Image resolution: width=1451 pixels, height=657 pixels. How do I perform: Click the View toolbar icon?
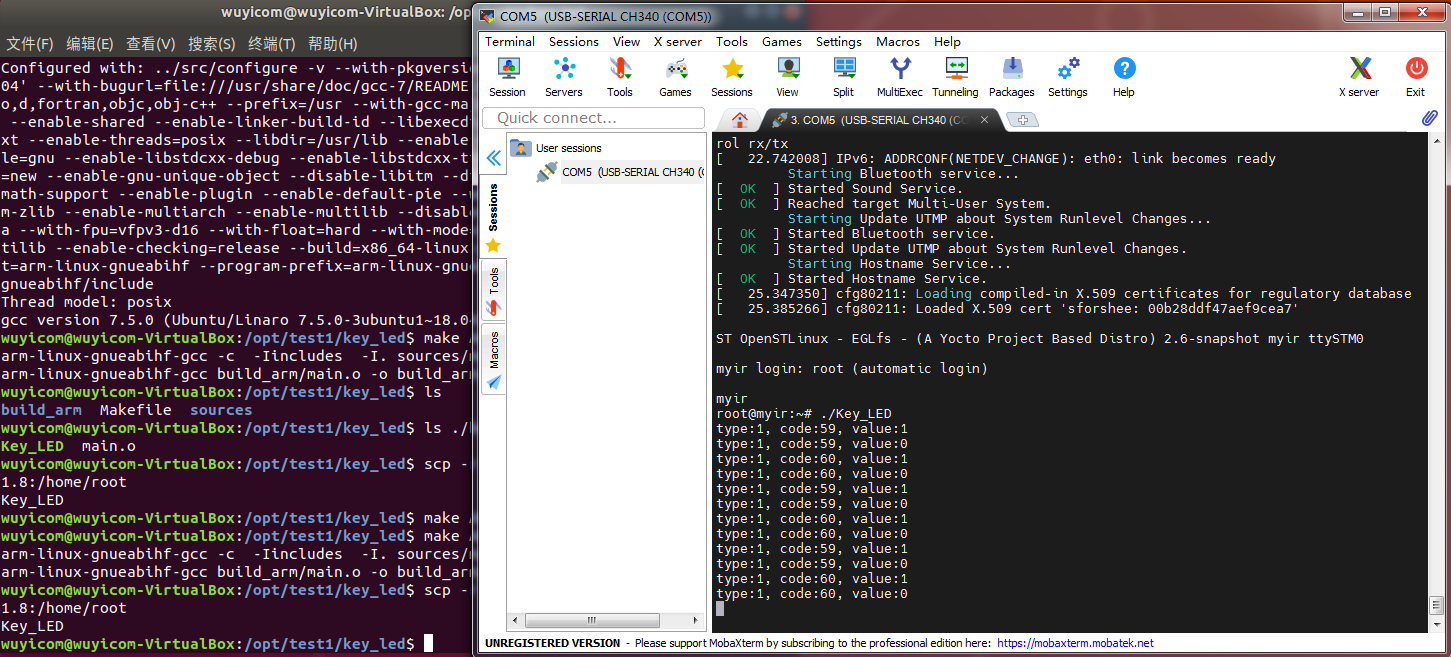[x=787, y=76]
